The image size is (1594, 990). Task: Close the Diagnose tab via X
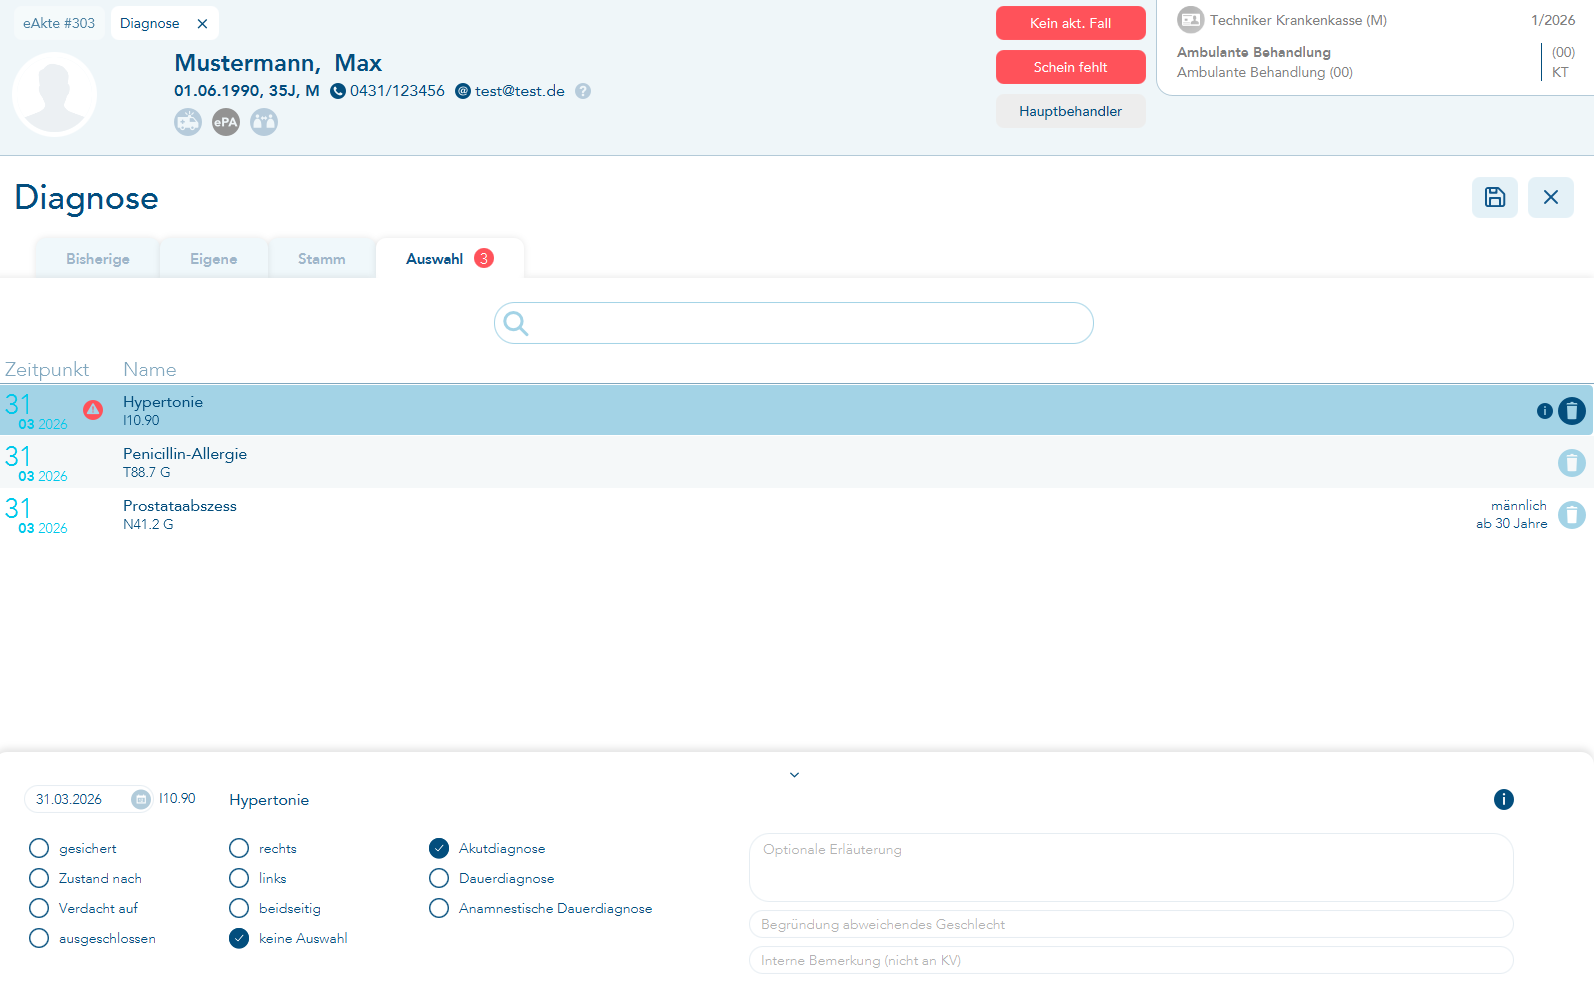point(202,23)
